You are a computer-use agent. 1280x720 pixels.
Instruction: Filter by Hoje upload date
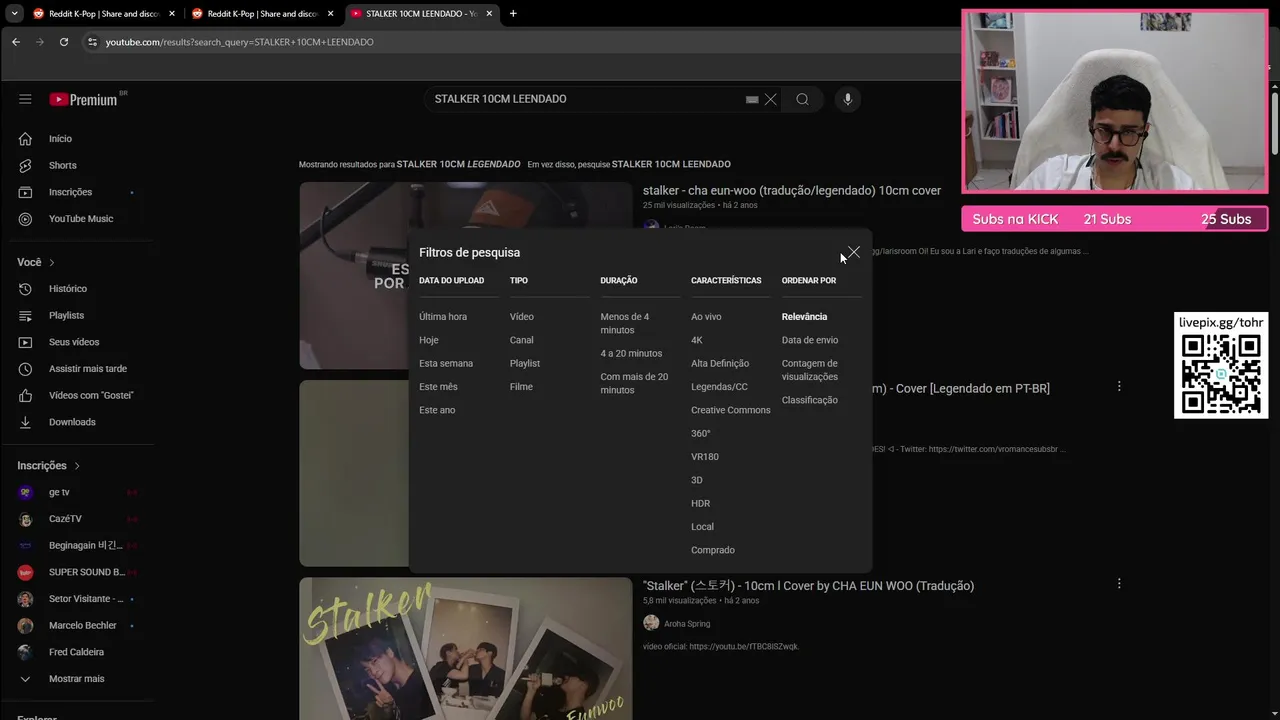pyautogui.click(x=429, y=340)
